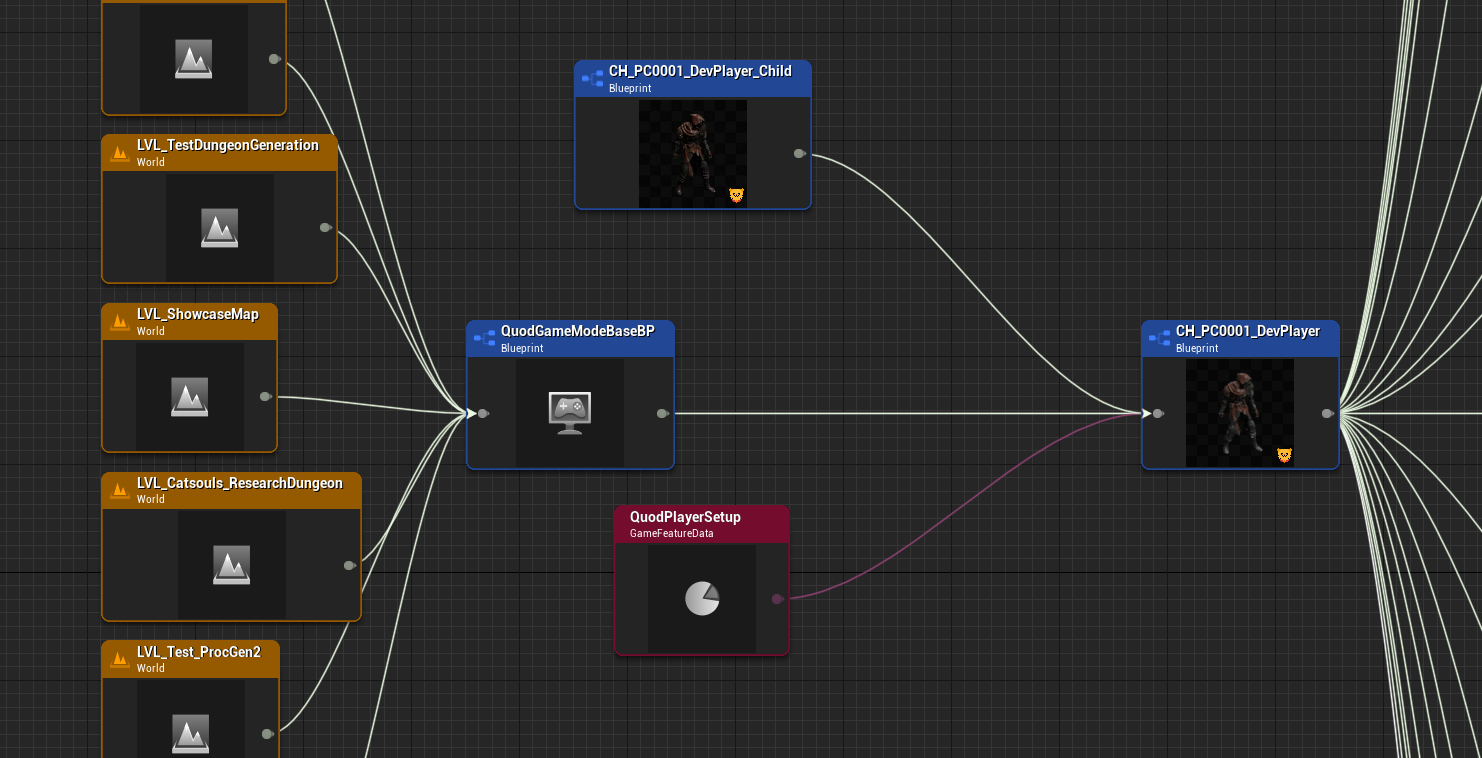Click the output pin of QuodPlayerSetup node
1482x758 pixels.
(777, 599)
